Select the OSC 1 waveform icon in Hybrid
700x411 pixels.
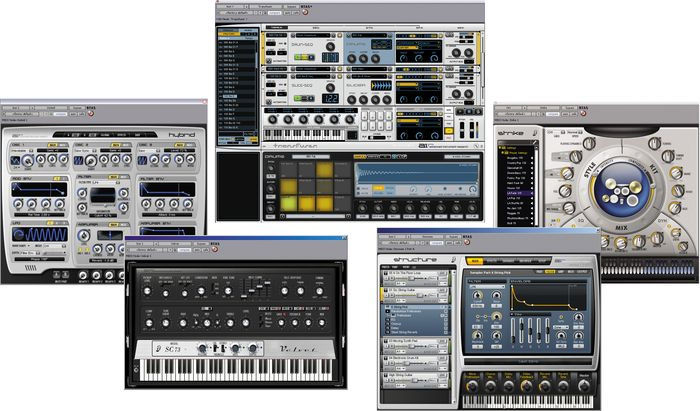click(16, 160)
